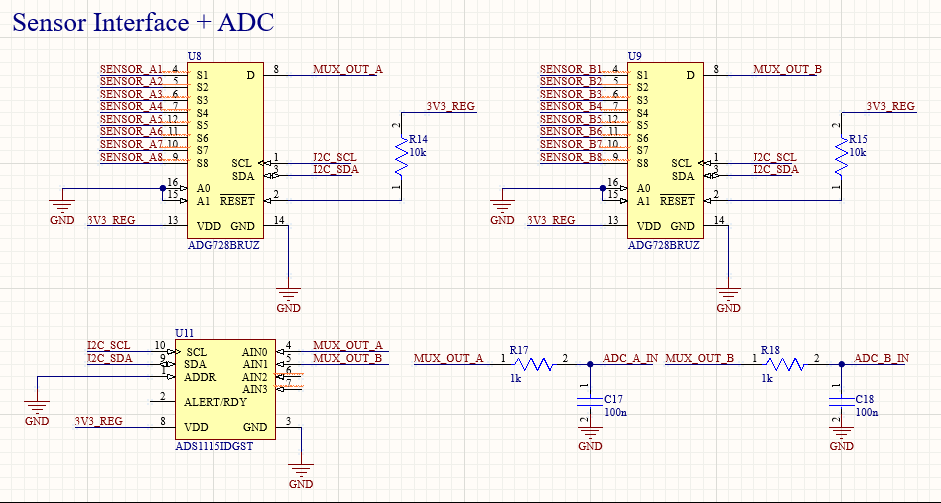This screenshot has width=941, height=503.
Task: Click the 3V3_REG label at U8 VDD
Action: (112, 220)
